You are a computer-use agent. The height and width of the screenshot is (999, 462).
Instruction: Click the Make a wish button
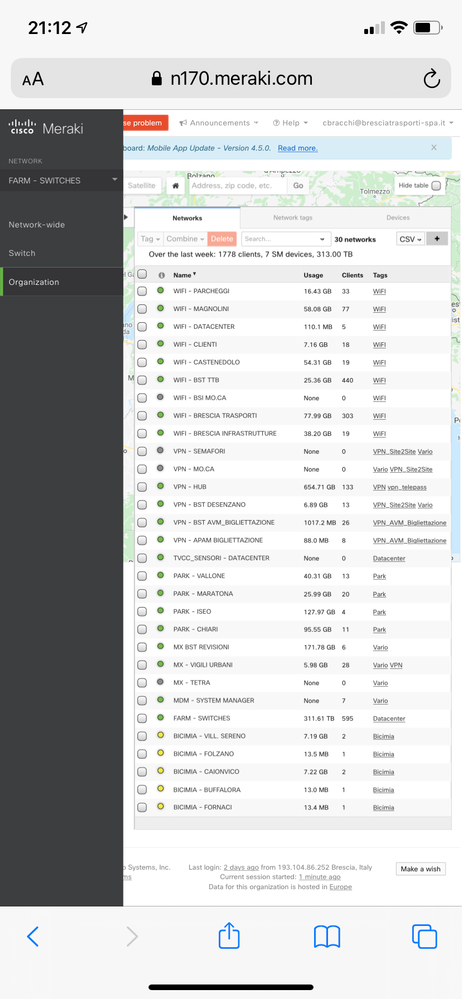coord(421,869)
